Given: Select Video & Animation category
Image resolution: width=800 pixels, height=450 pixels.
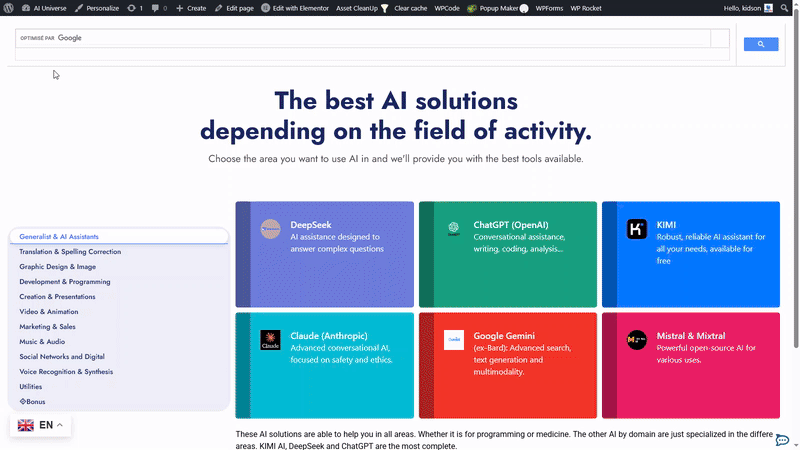Looking at the screenshot, I should point(48,311).
